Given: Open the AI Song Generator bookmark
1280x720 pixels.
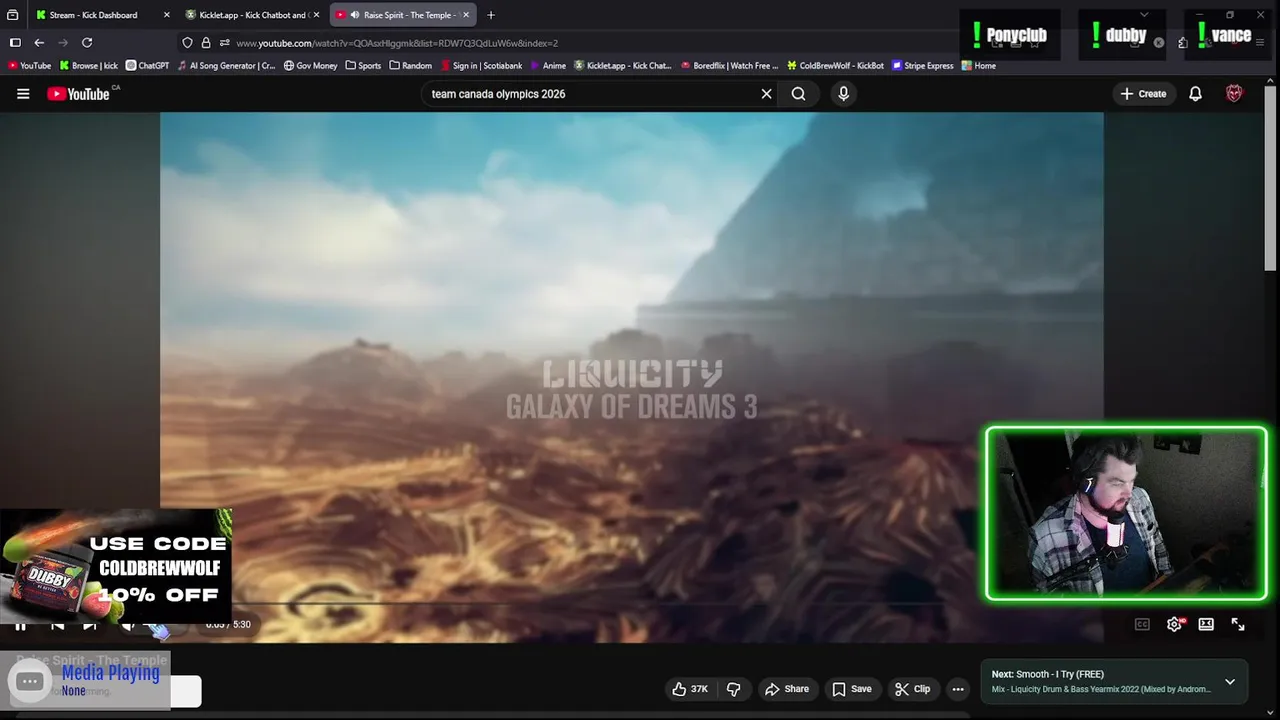Looking at the screenshot, I should point(226,66).
